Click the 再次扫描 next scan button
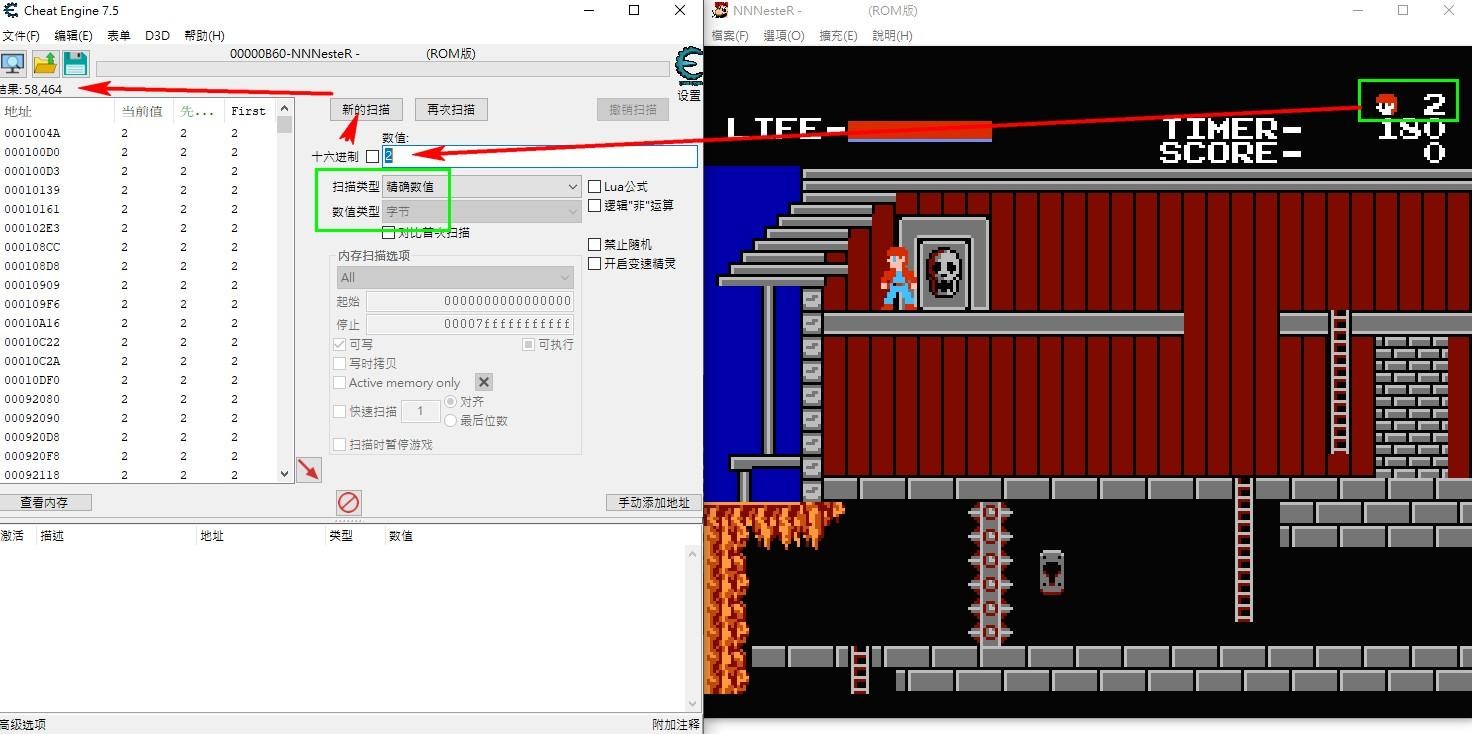Viewport: 1472px width, 734px height. [x=451, y=109]
